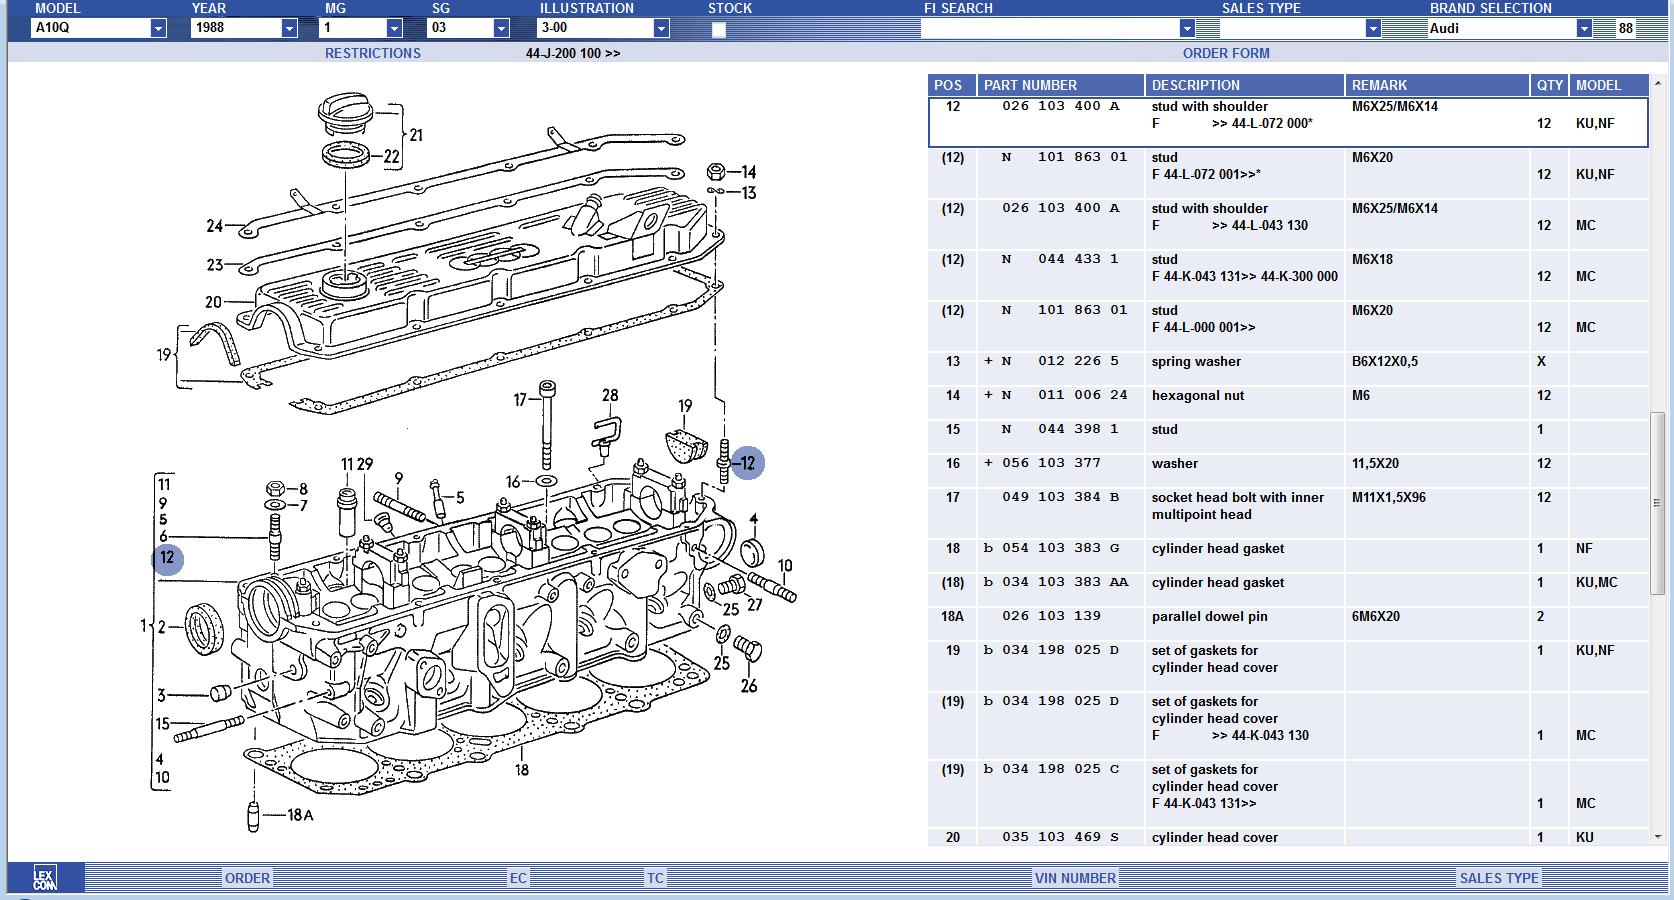Click the VIN NUMBER button
This screenshot has height=900, width=1674.
(x=1075, y=878)
